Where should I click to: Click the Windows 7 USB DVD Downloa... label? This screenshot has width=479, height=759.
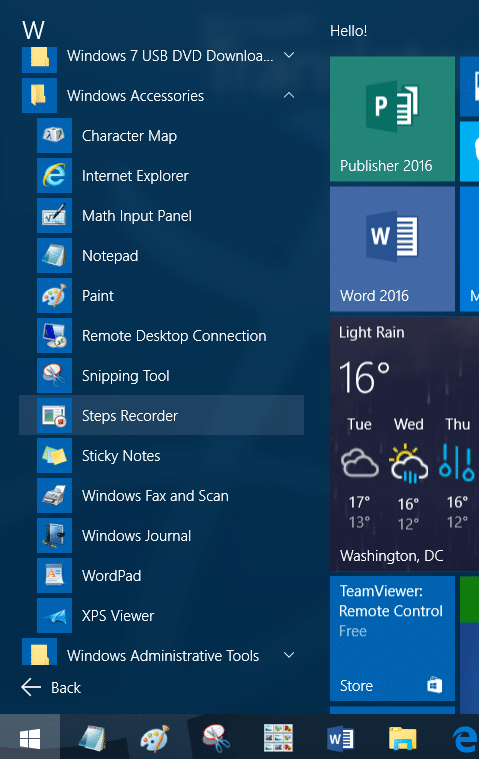(x=170, y=56)
